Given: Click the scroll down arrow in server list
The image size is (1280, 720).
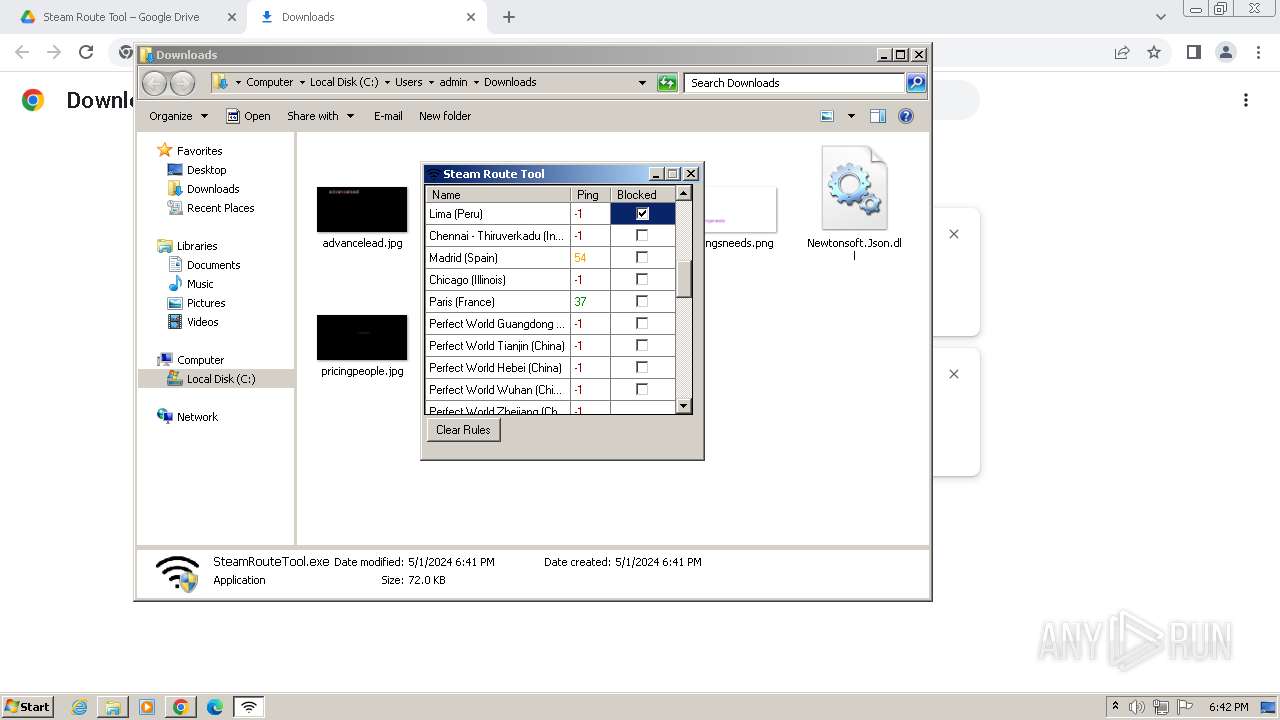Looking at the screenshot, I should coord(684,405).
